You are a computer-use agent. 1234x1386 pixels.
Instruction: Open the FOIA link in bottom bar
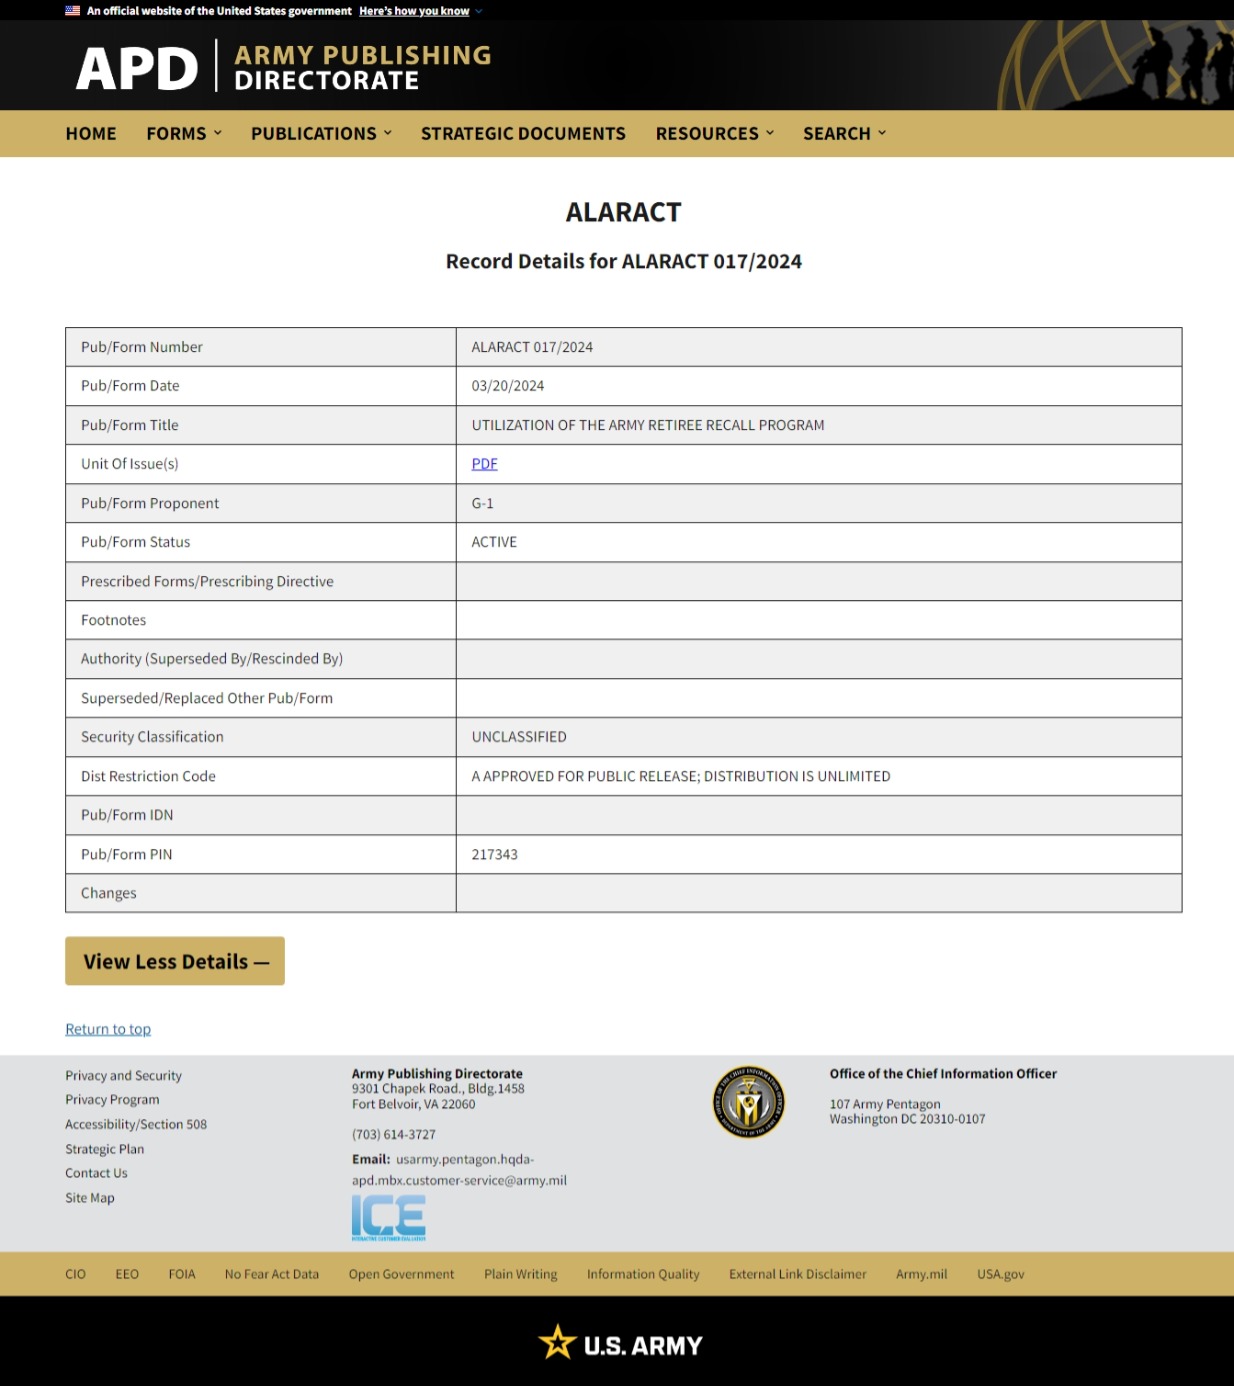click(x=182, y=1274)
